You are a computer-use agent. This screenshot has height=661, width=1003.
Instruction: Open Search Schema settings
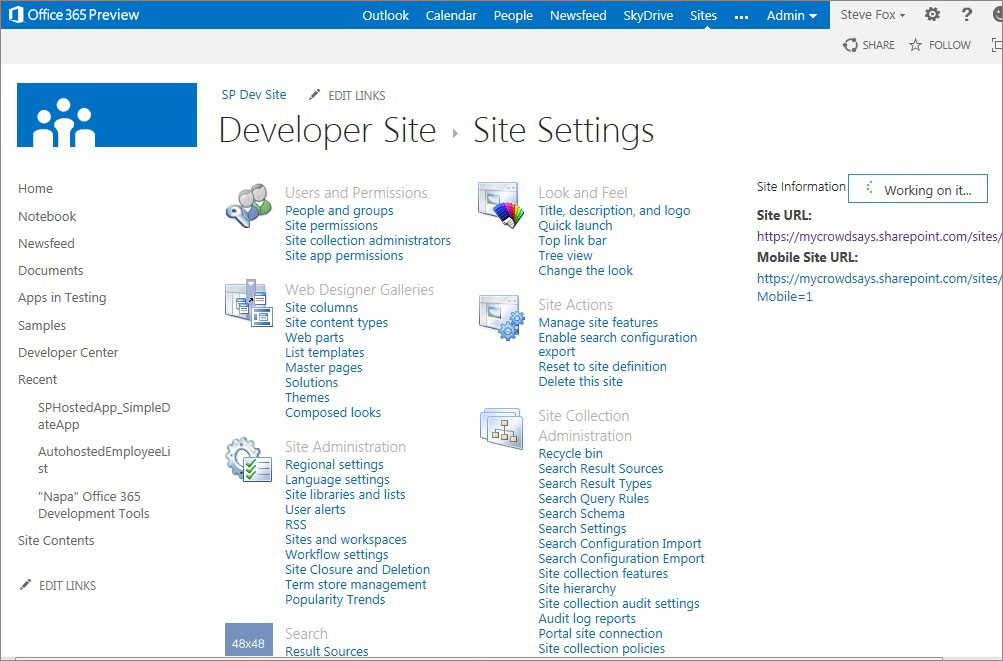581,513
